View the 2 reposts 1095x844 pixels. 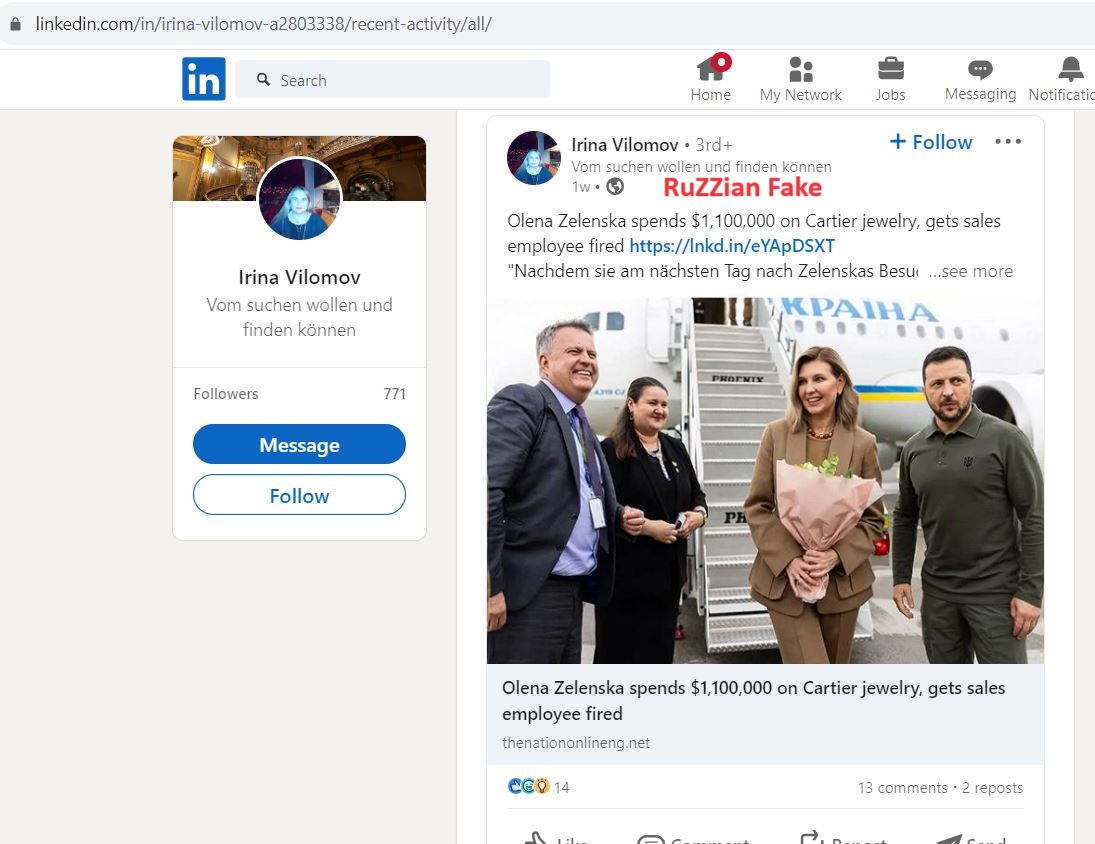tap(992, 787)
